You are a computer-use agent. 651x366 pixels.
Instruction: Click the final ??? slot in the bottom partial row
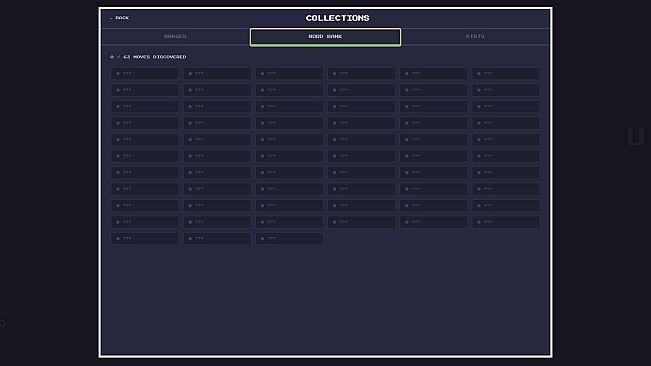click(x=289, y=239)
